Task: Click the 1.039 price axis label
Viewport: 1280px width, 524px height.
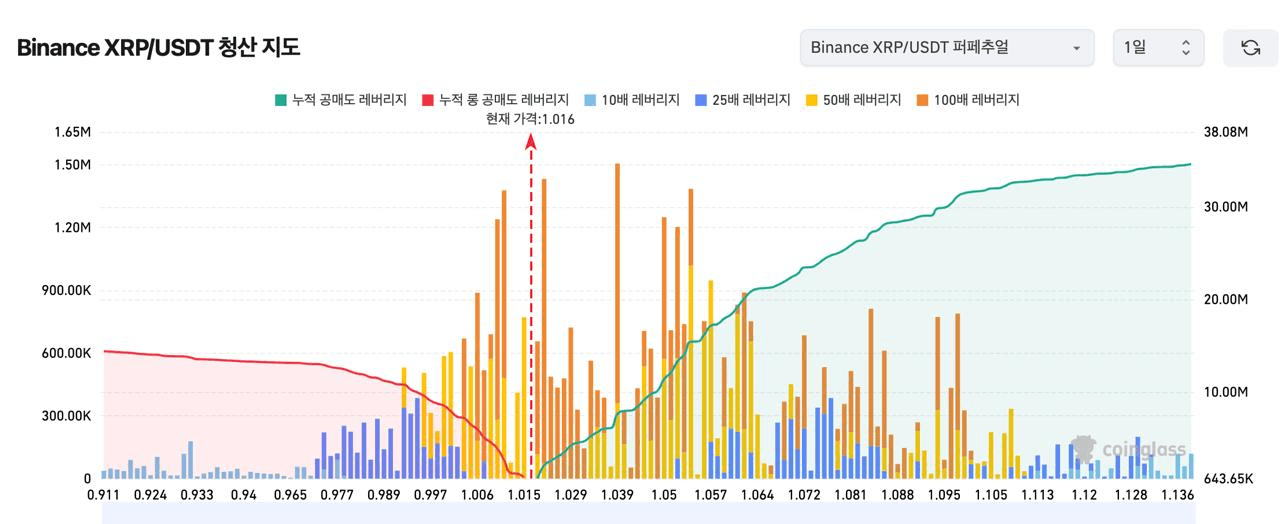Action: pos(617,494)
